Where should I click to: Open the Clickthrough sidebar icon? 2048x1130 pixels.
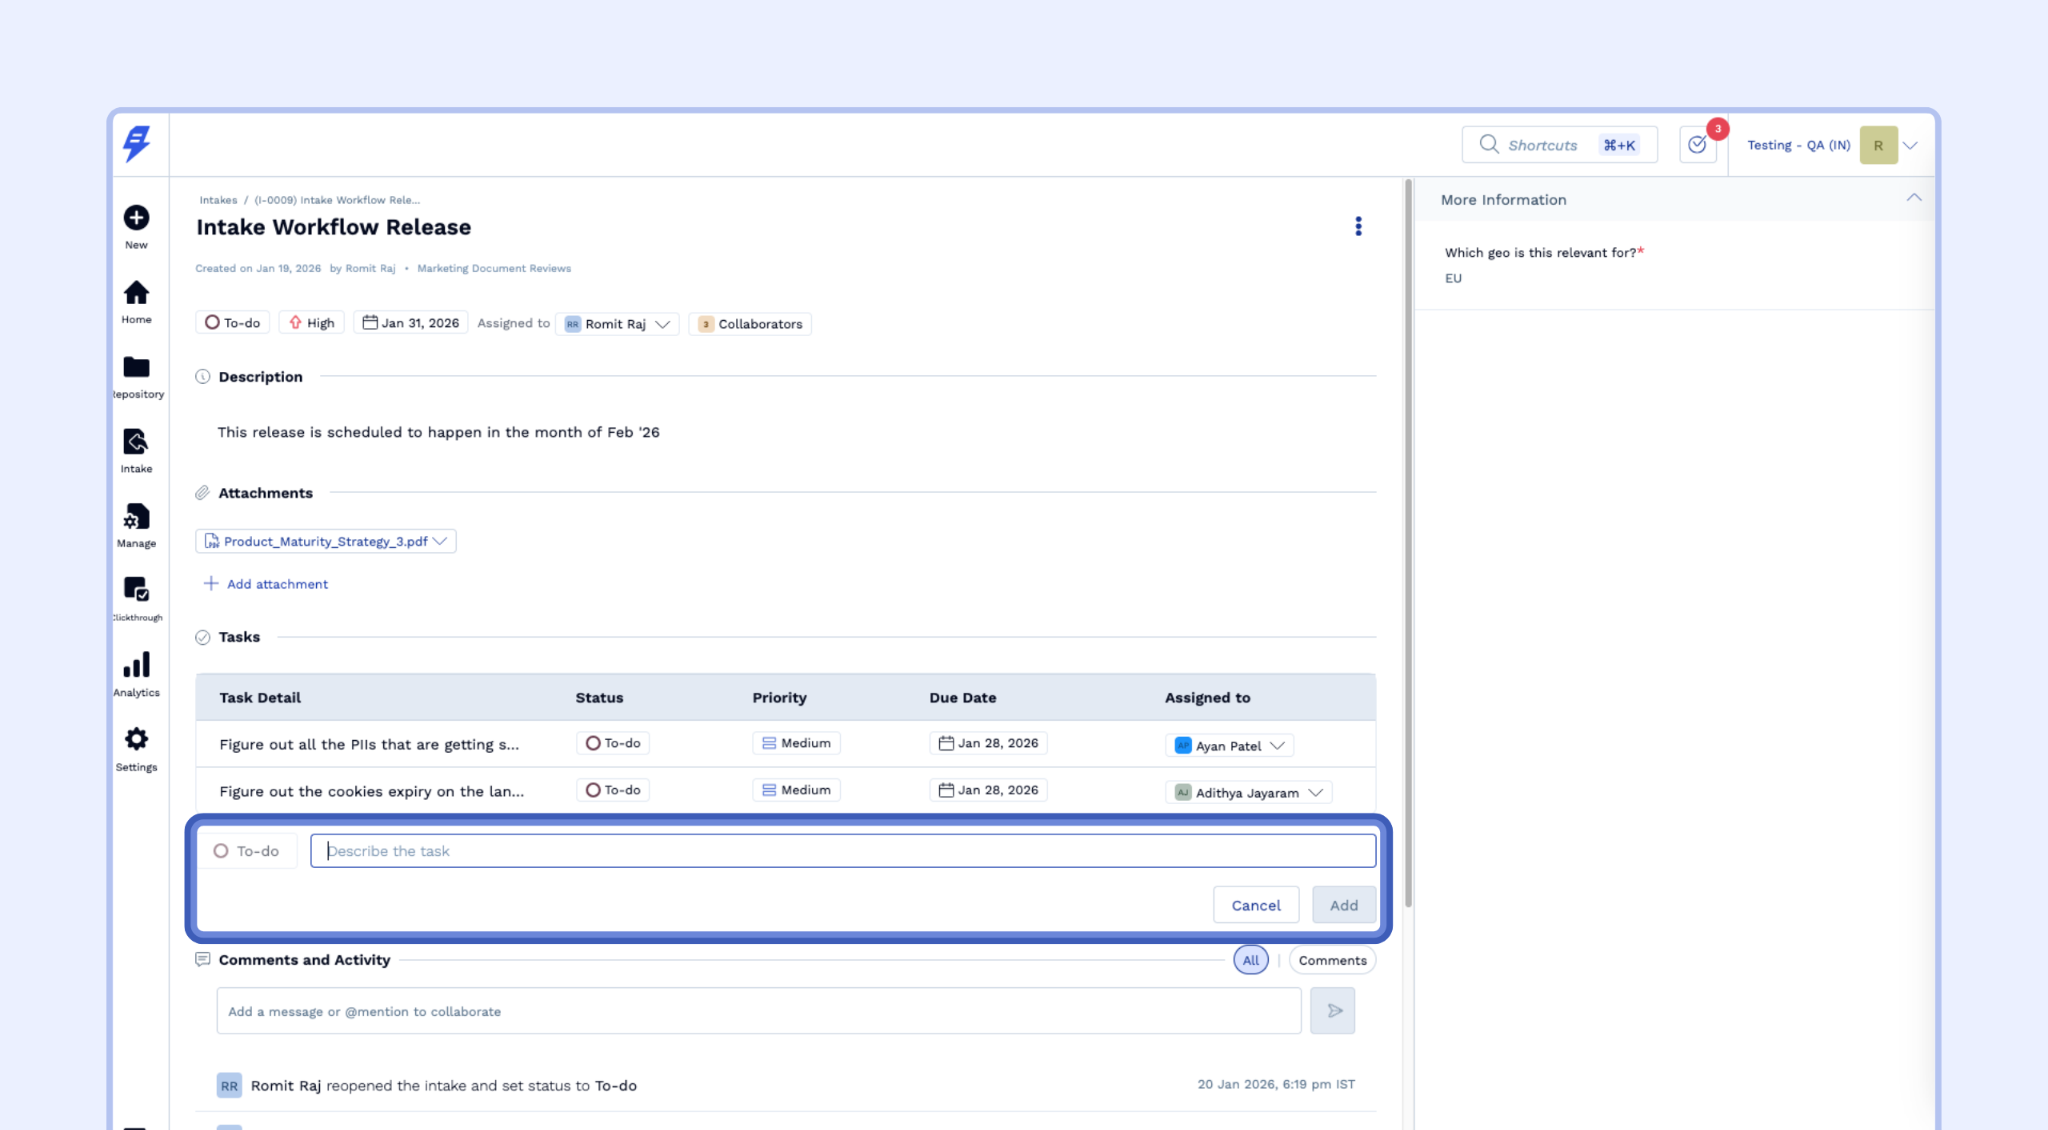pyautogui.click(x=136, y=590)
